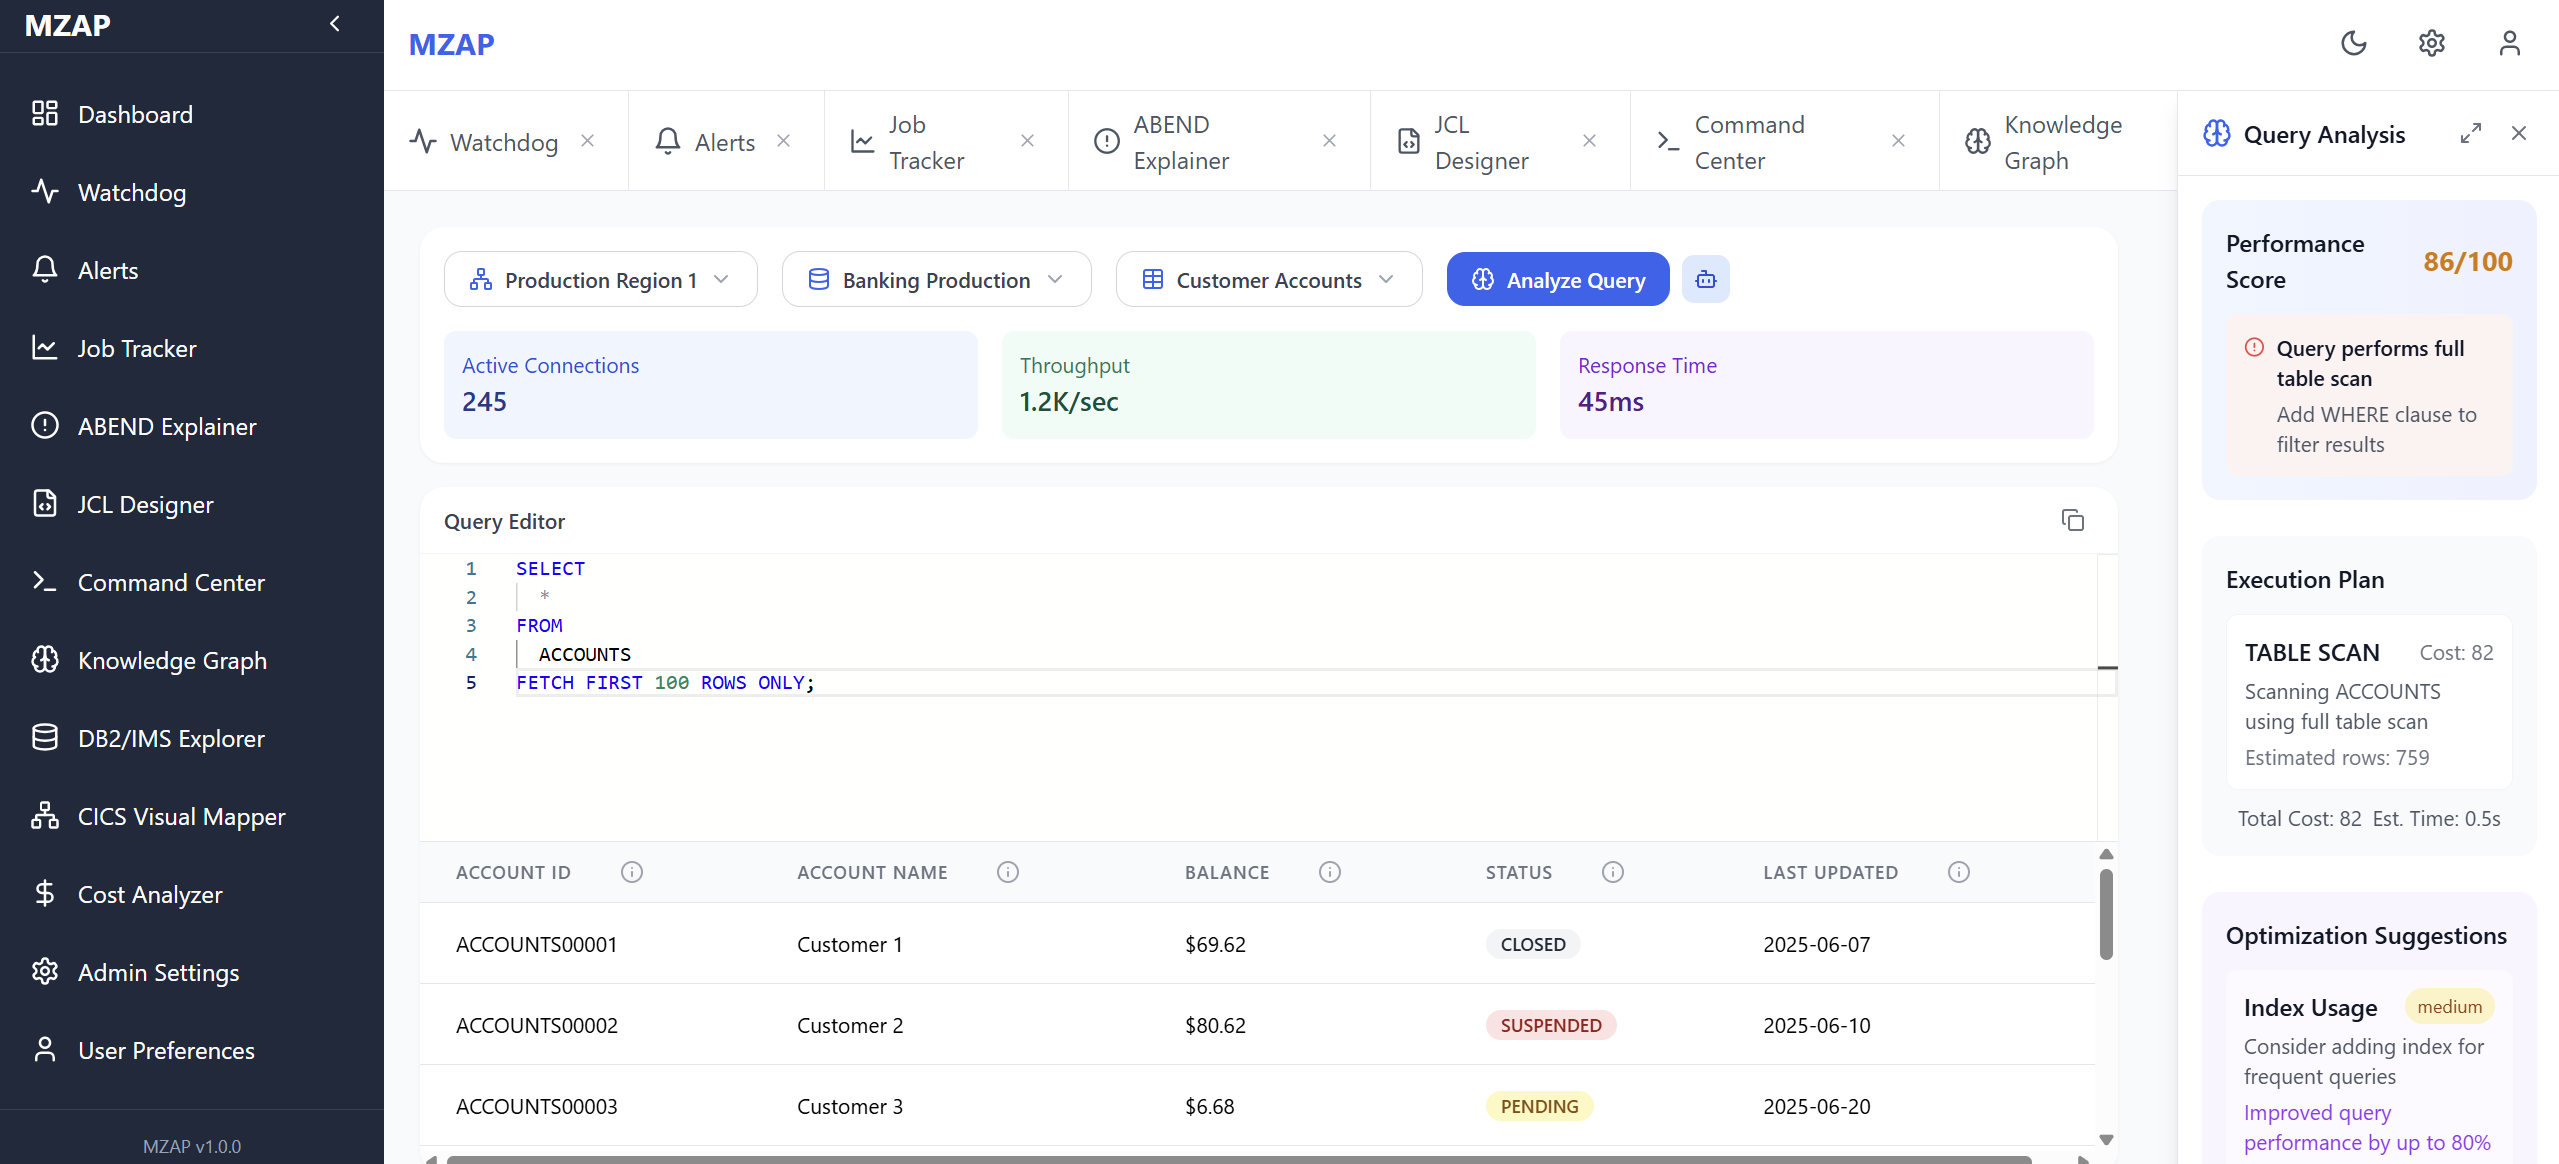The height and width of the screenshot is (1164, 2559).
Task: Collapse the sidebar with chevron arrow
Action: click(x=335, y=24)
